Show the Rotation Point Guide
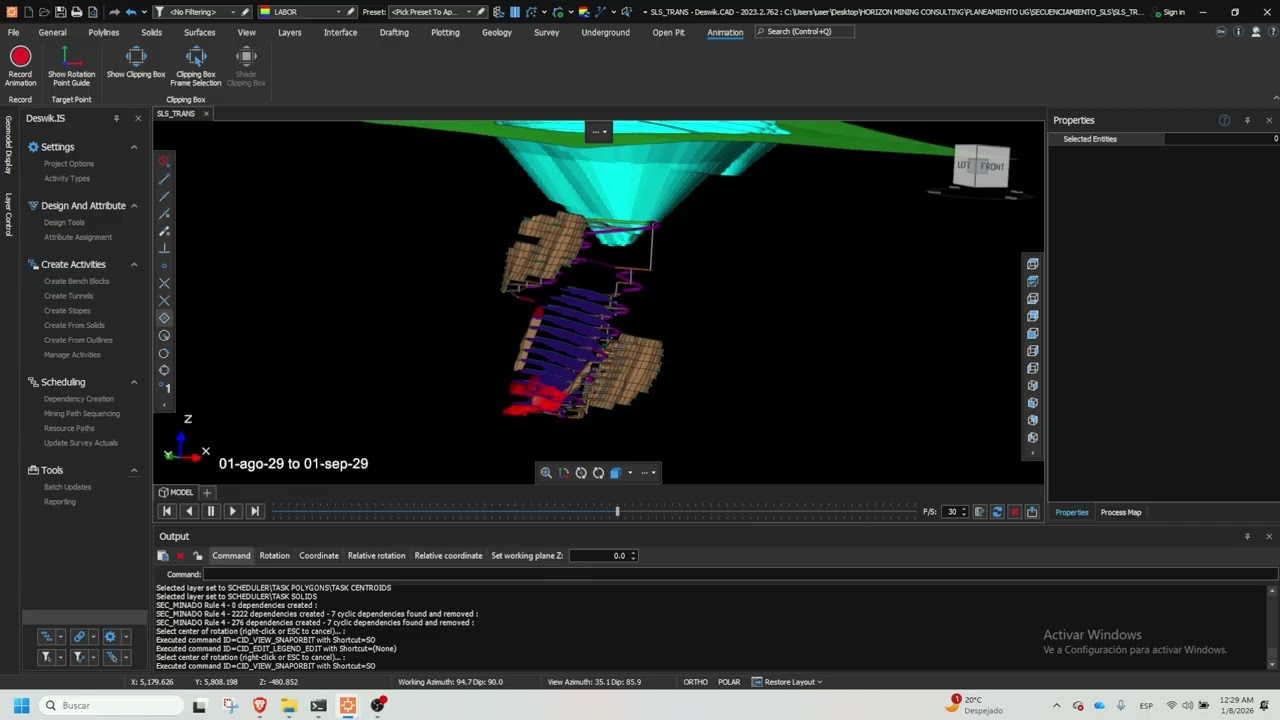The height and width of the screenshot is (720, 1280). point(71,66)
